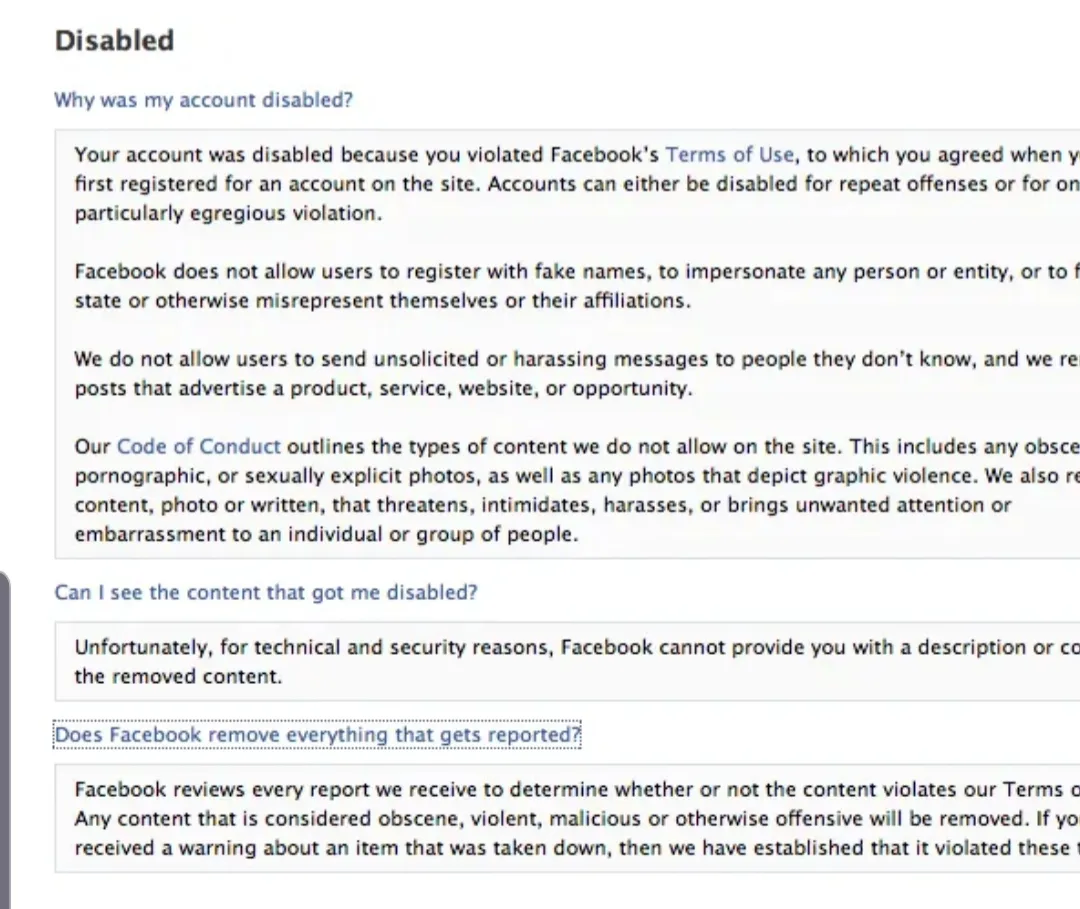The height and width of the screenshot is (909, 1080).
Task: Click the "received a warning about an item" line
Action: [500, 847]
